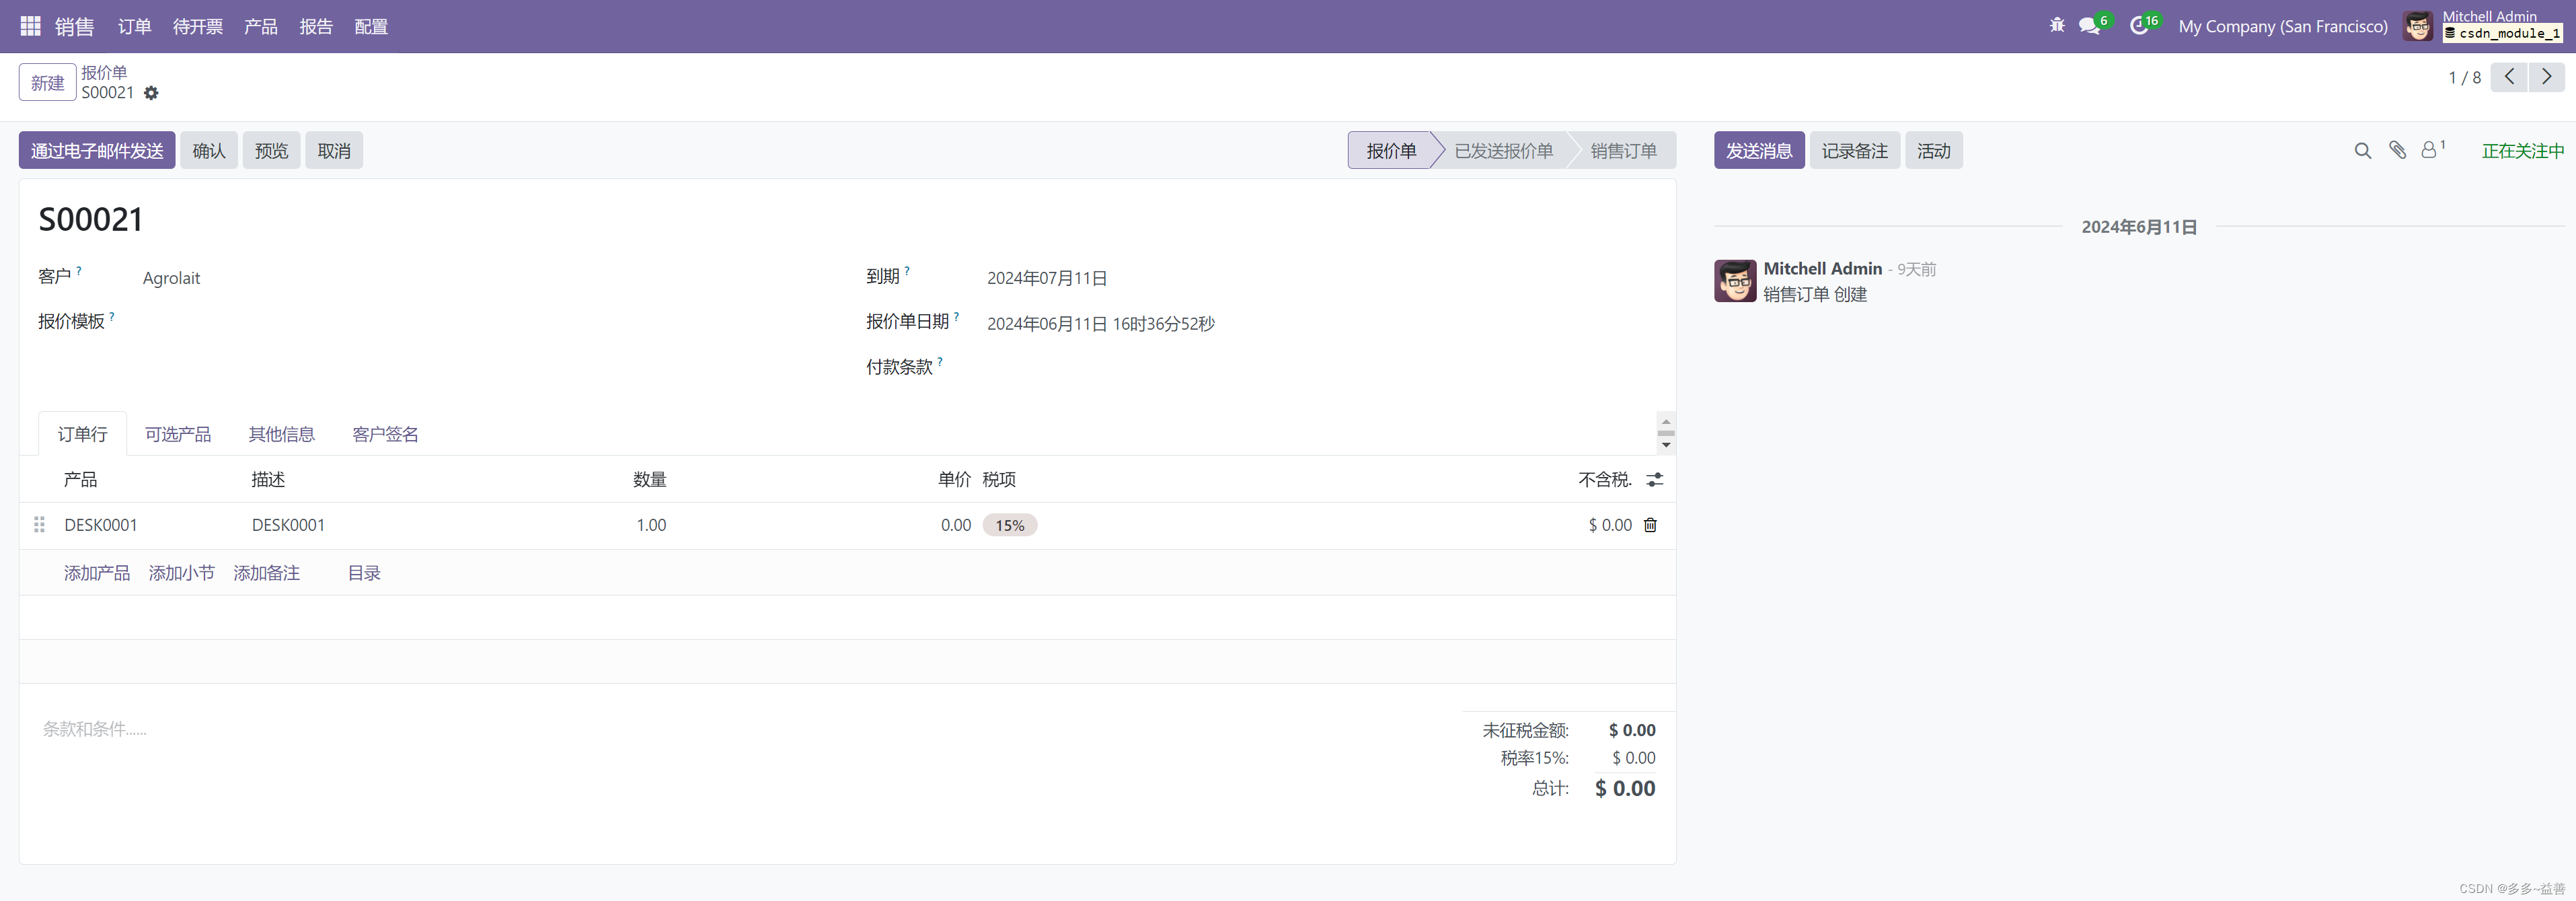
Task: Go to next record arrow
Action: pos(2546,77)
